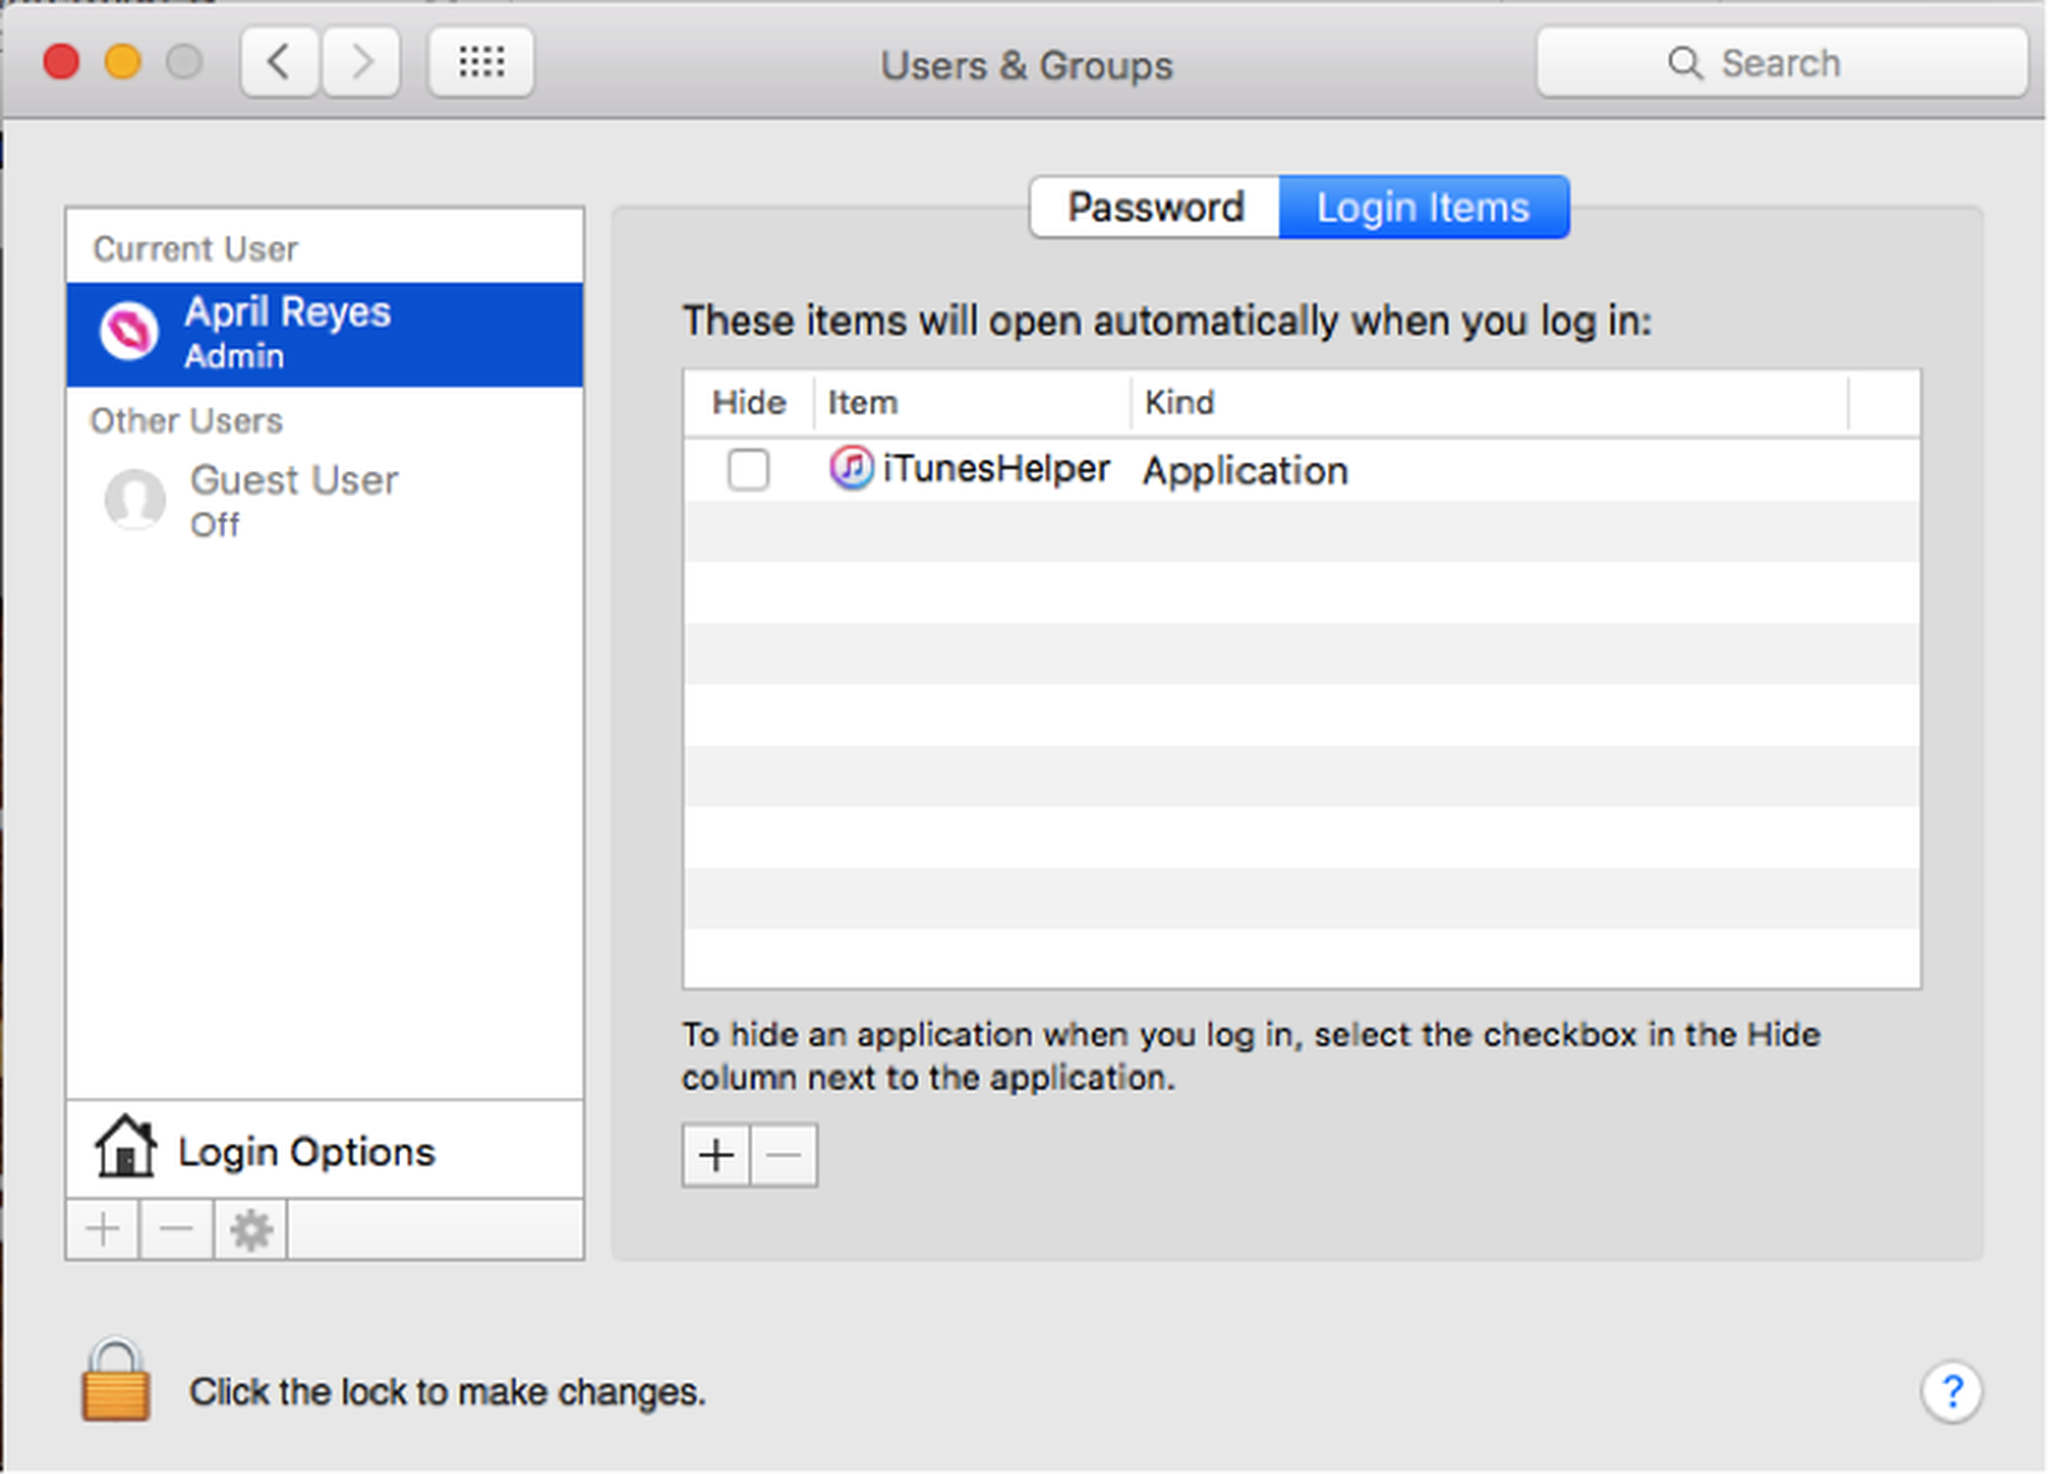Image resolution: width=2048 pixels, height=1474 pixels.
Task: Open the Login Items tab
Action: 1422,207
